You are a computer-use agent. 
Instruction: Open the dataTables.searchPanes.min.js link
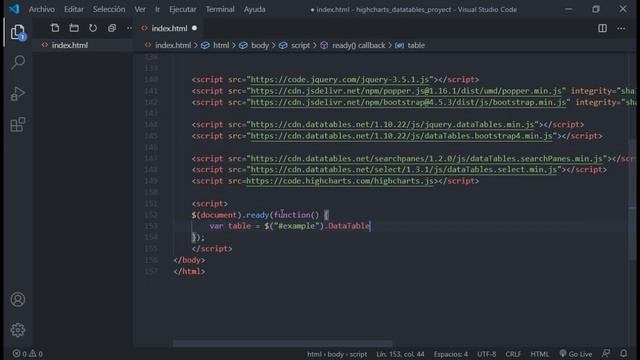[427, 158]
